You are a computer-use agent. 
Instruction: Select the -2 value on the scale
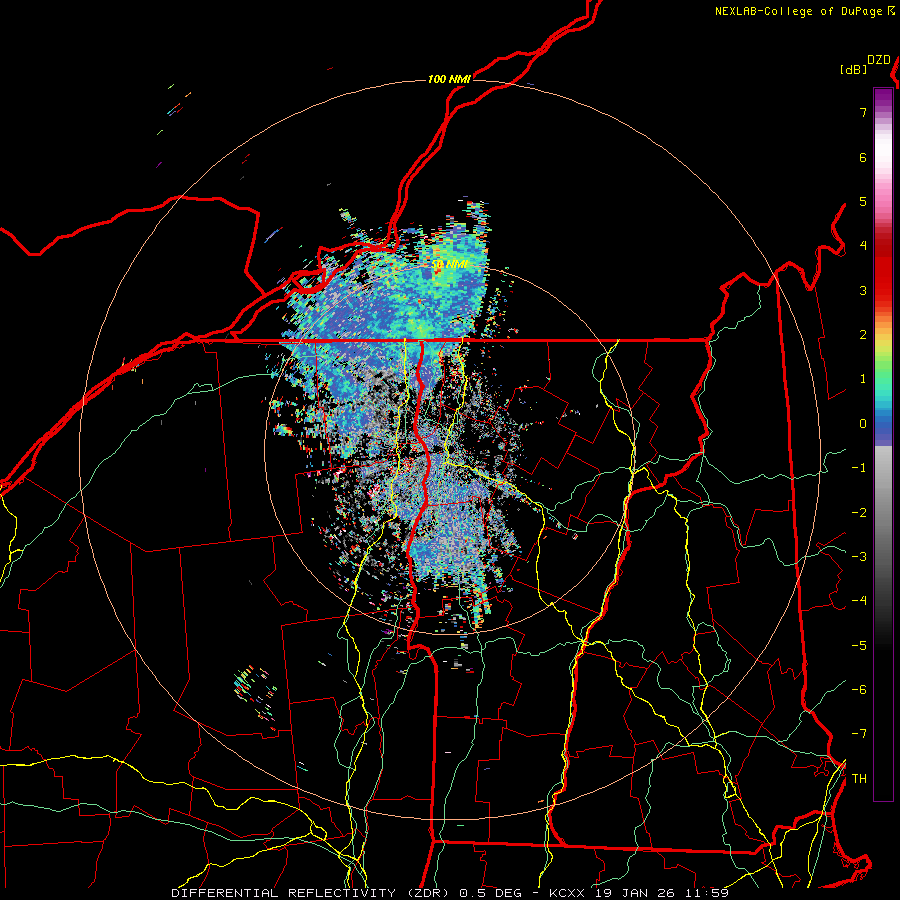coord(859,513)
